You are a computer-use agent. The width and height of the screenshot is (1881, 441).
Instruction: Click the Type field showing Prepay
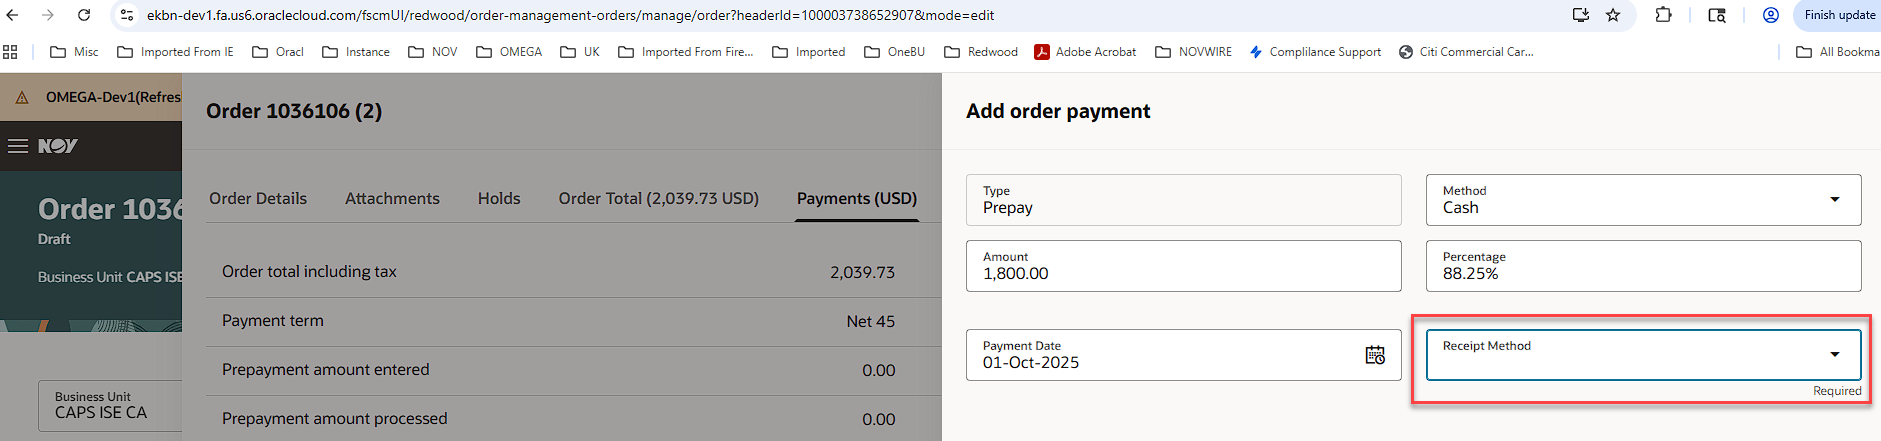[1183, 200]
